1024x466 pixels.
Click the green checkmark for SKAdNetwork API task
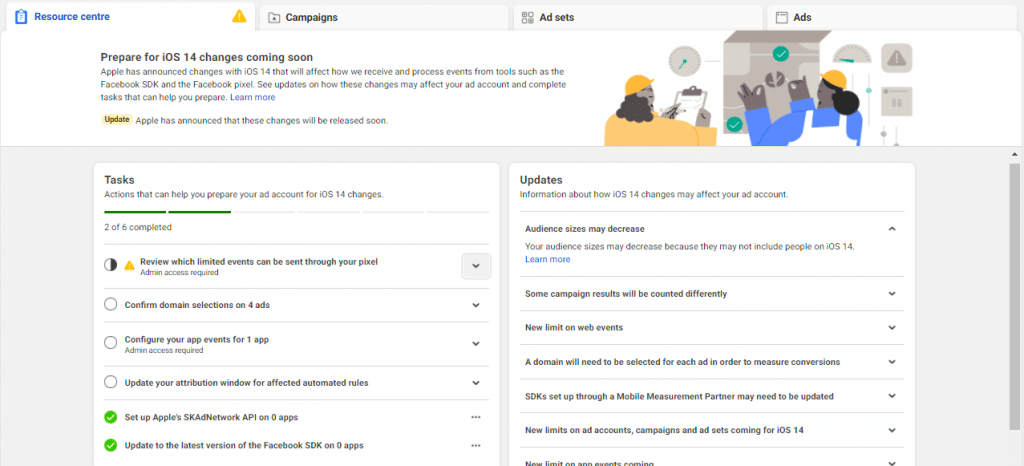111,417
